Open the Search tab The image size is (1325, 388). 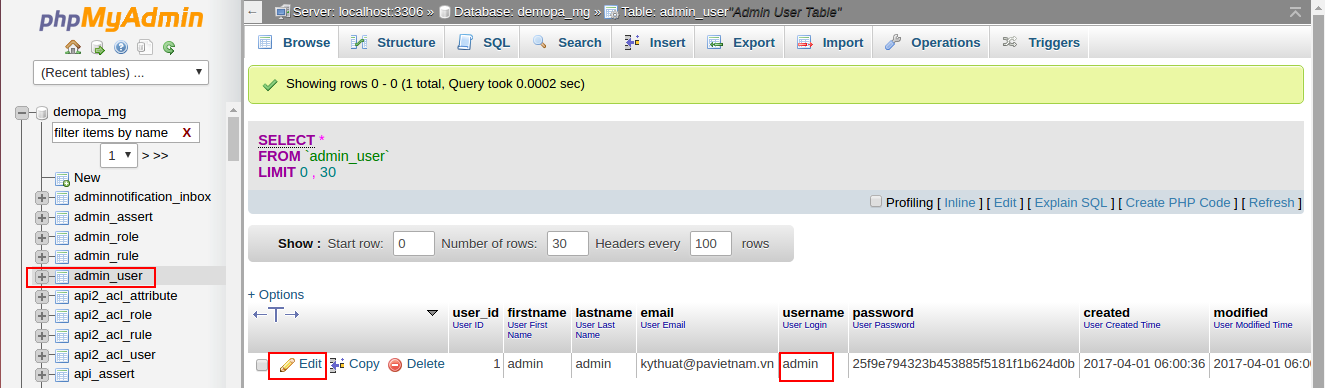(x=567, y=42)
